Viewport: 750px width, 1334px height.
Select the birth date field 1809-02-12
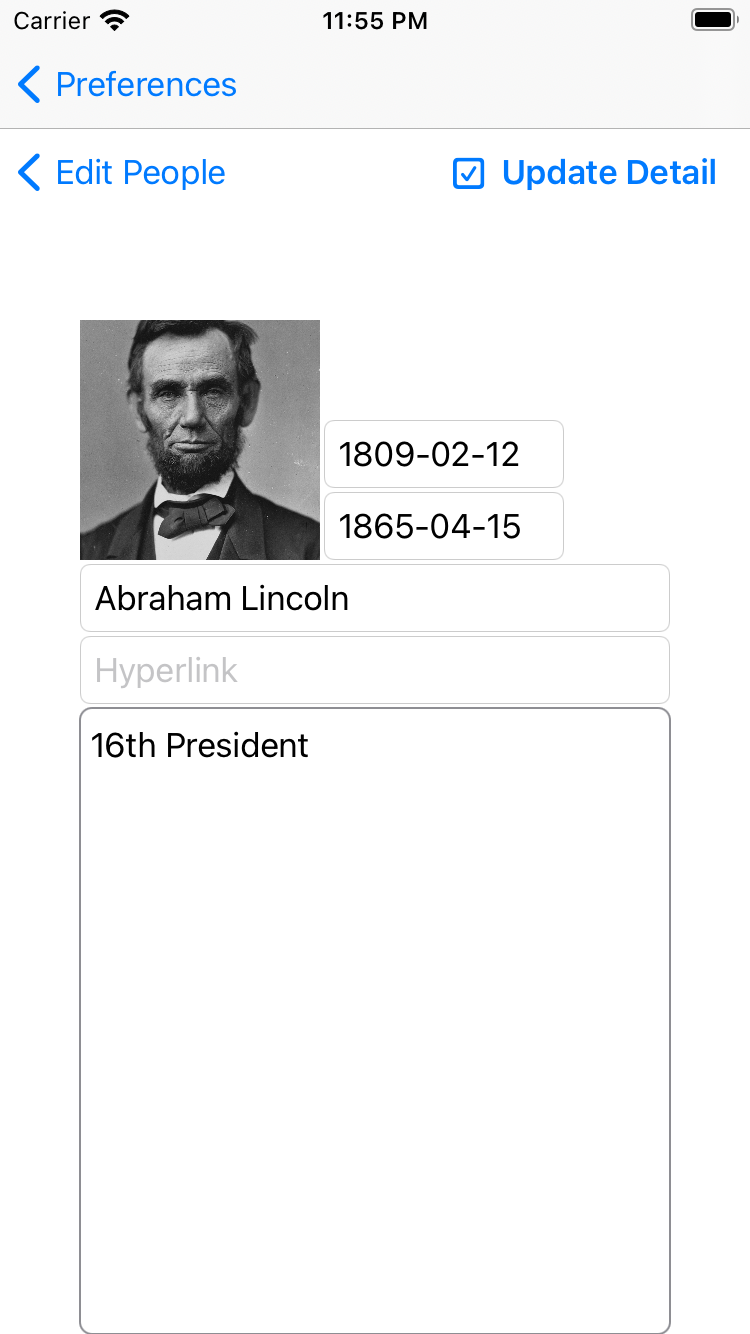[444, 454]
